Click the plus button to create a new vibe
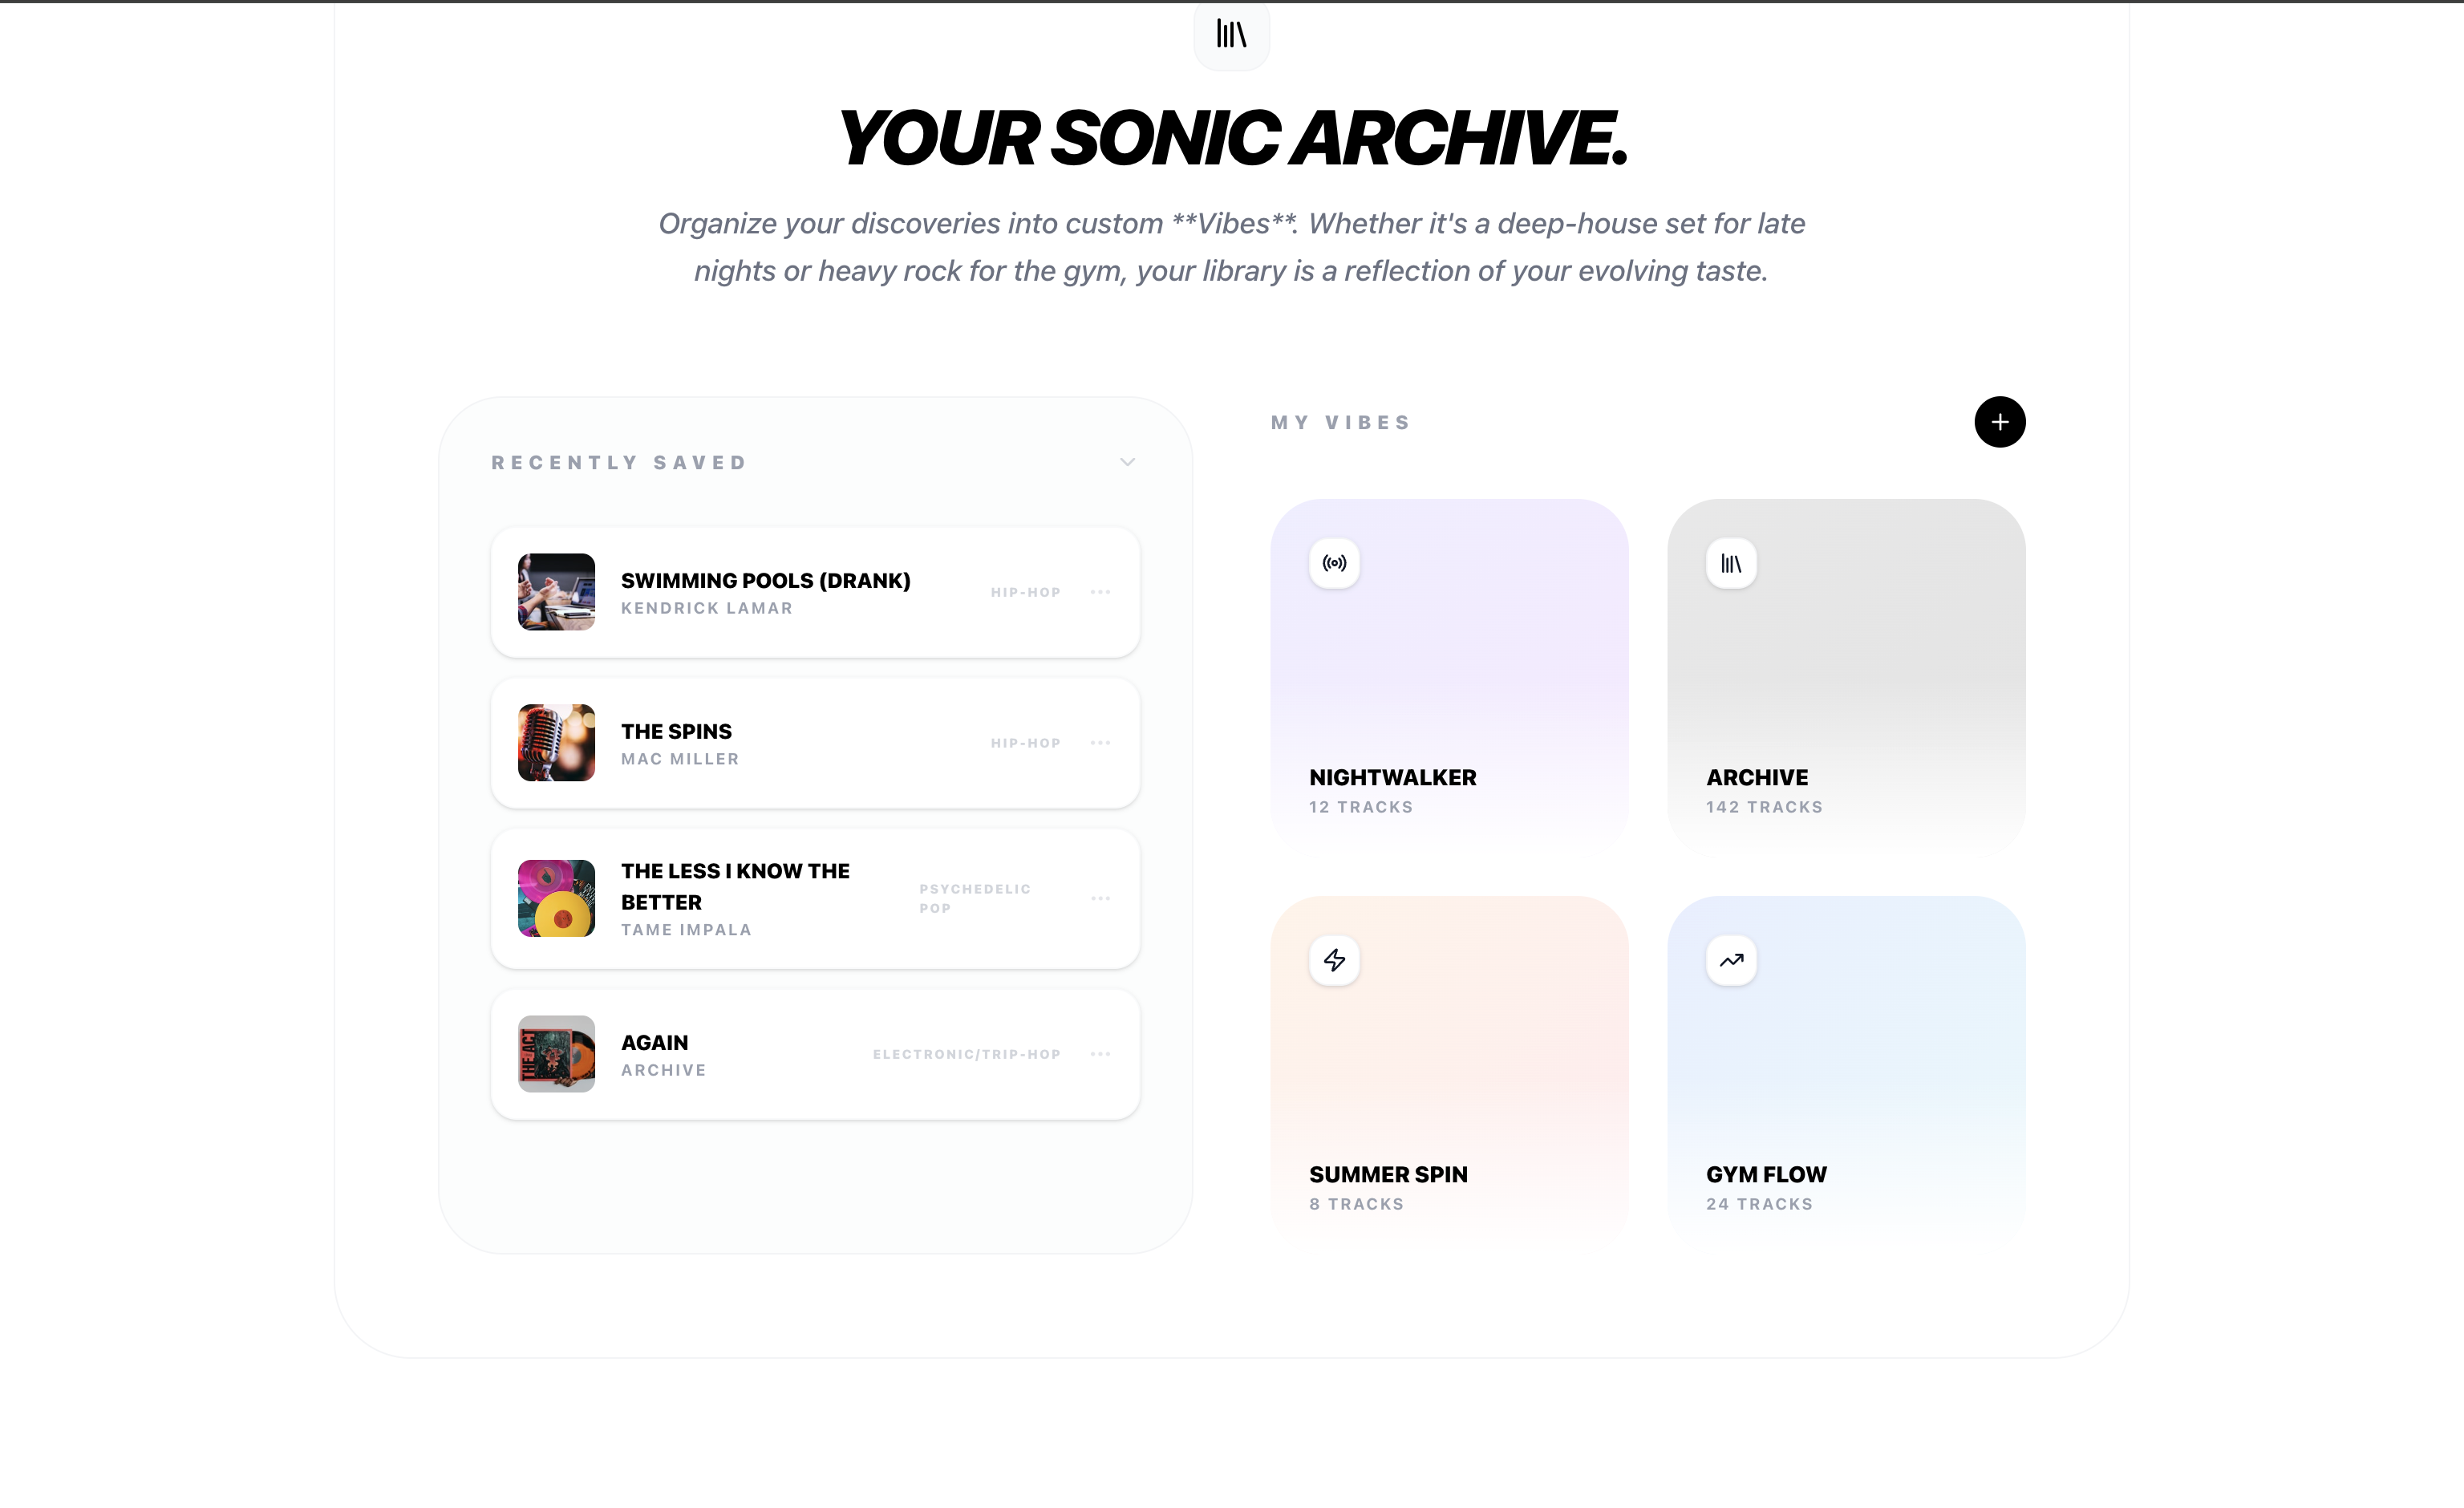 [x=2000, y=422]
